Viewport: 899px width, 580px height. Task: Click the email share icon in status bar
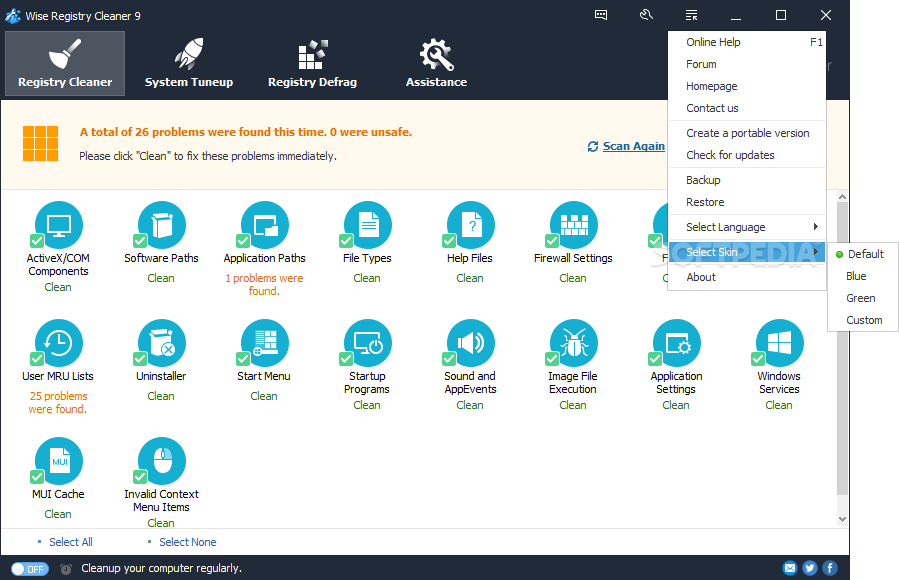[789, 568]
